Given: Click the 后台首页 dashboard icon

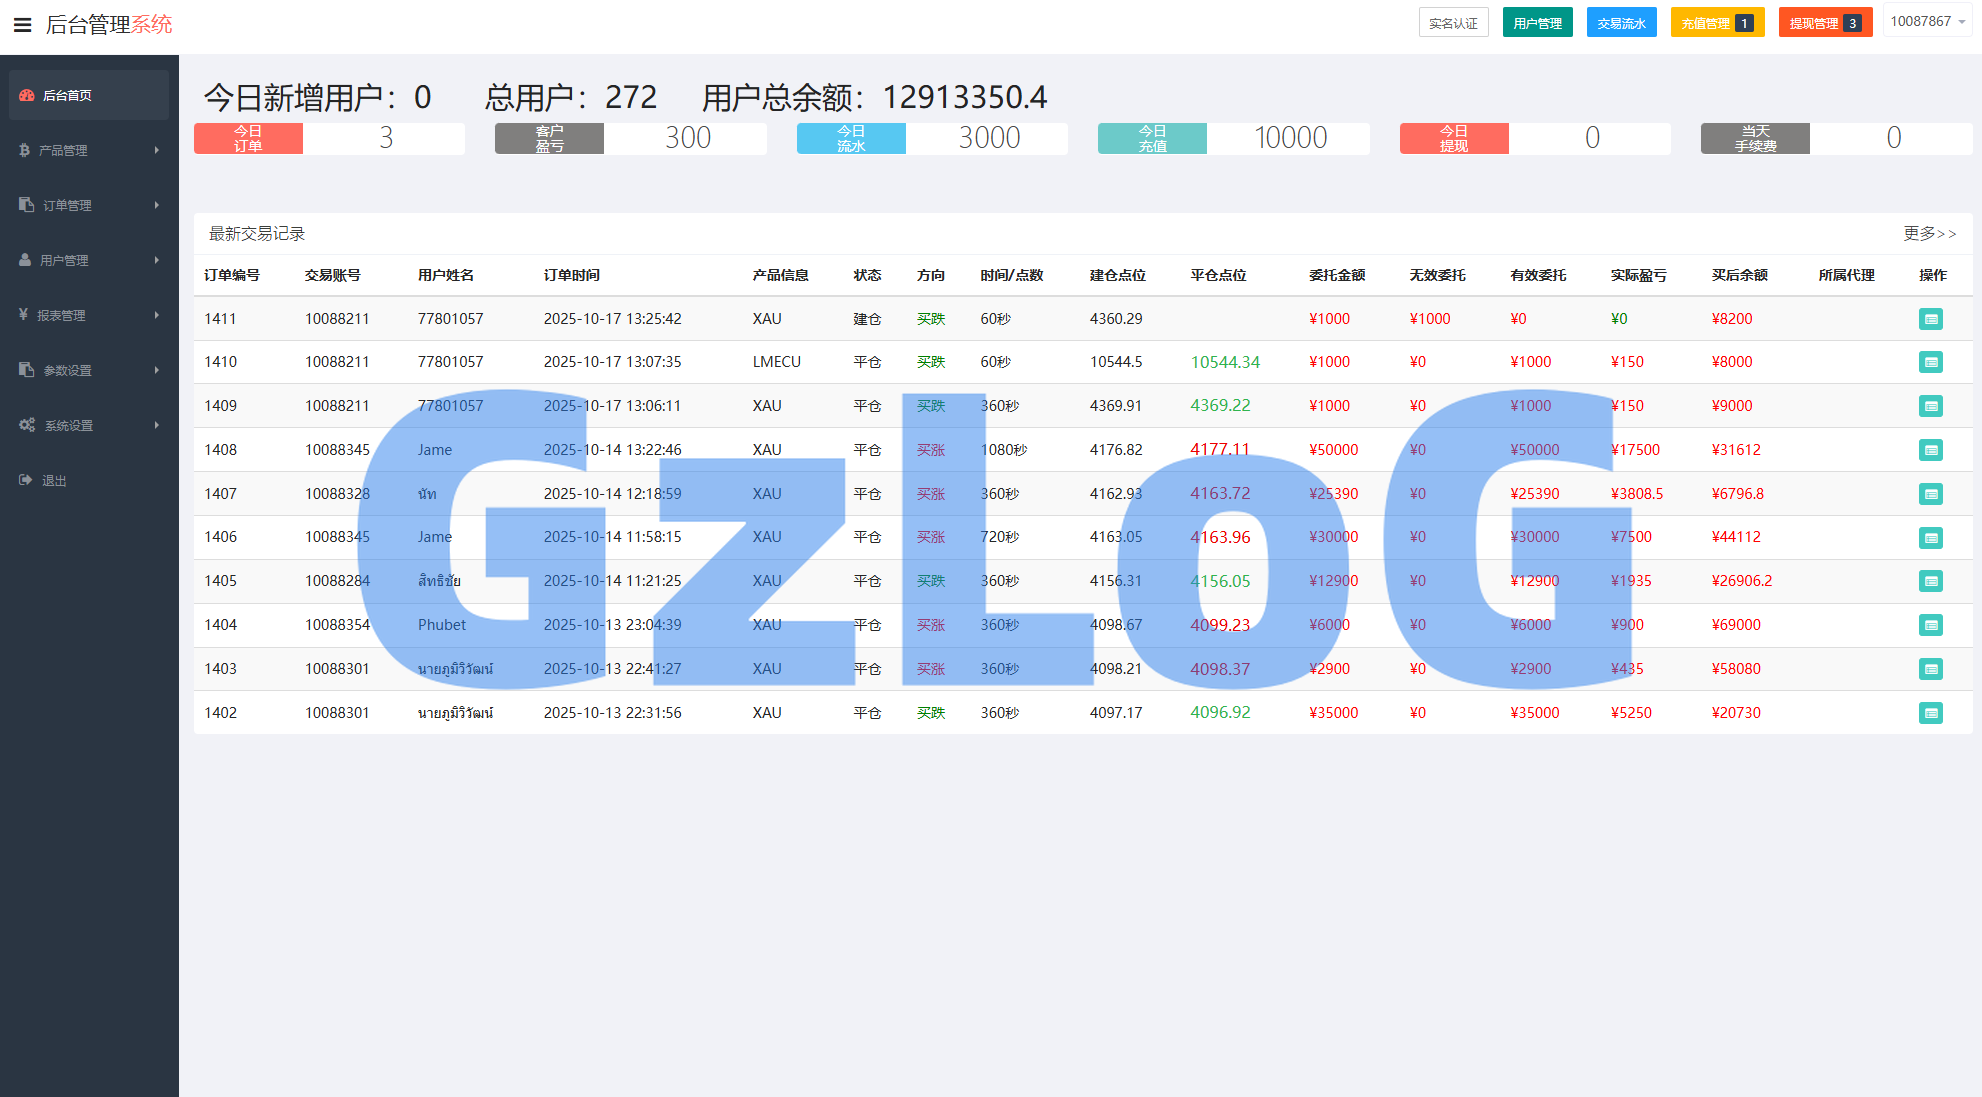Looking at the screenshot, I should (27, 95).
